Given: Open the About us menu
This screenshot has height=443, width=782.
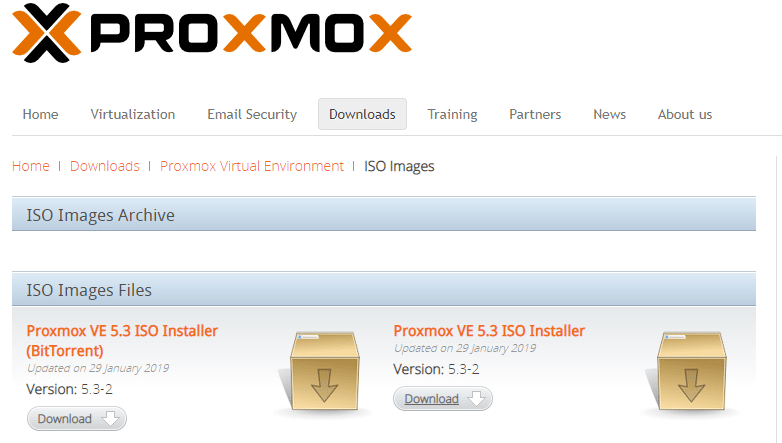Looking at the screenshot, I should (x=685, y=114).
